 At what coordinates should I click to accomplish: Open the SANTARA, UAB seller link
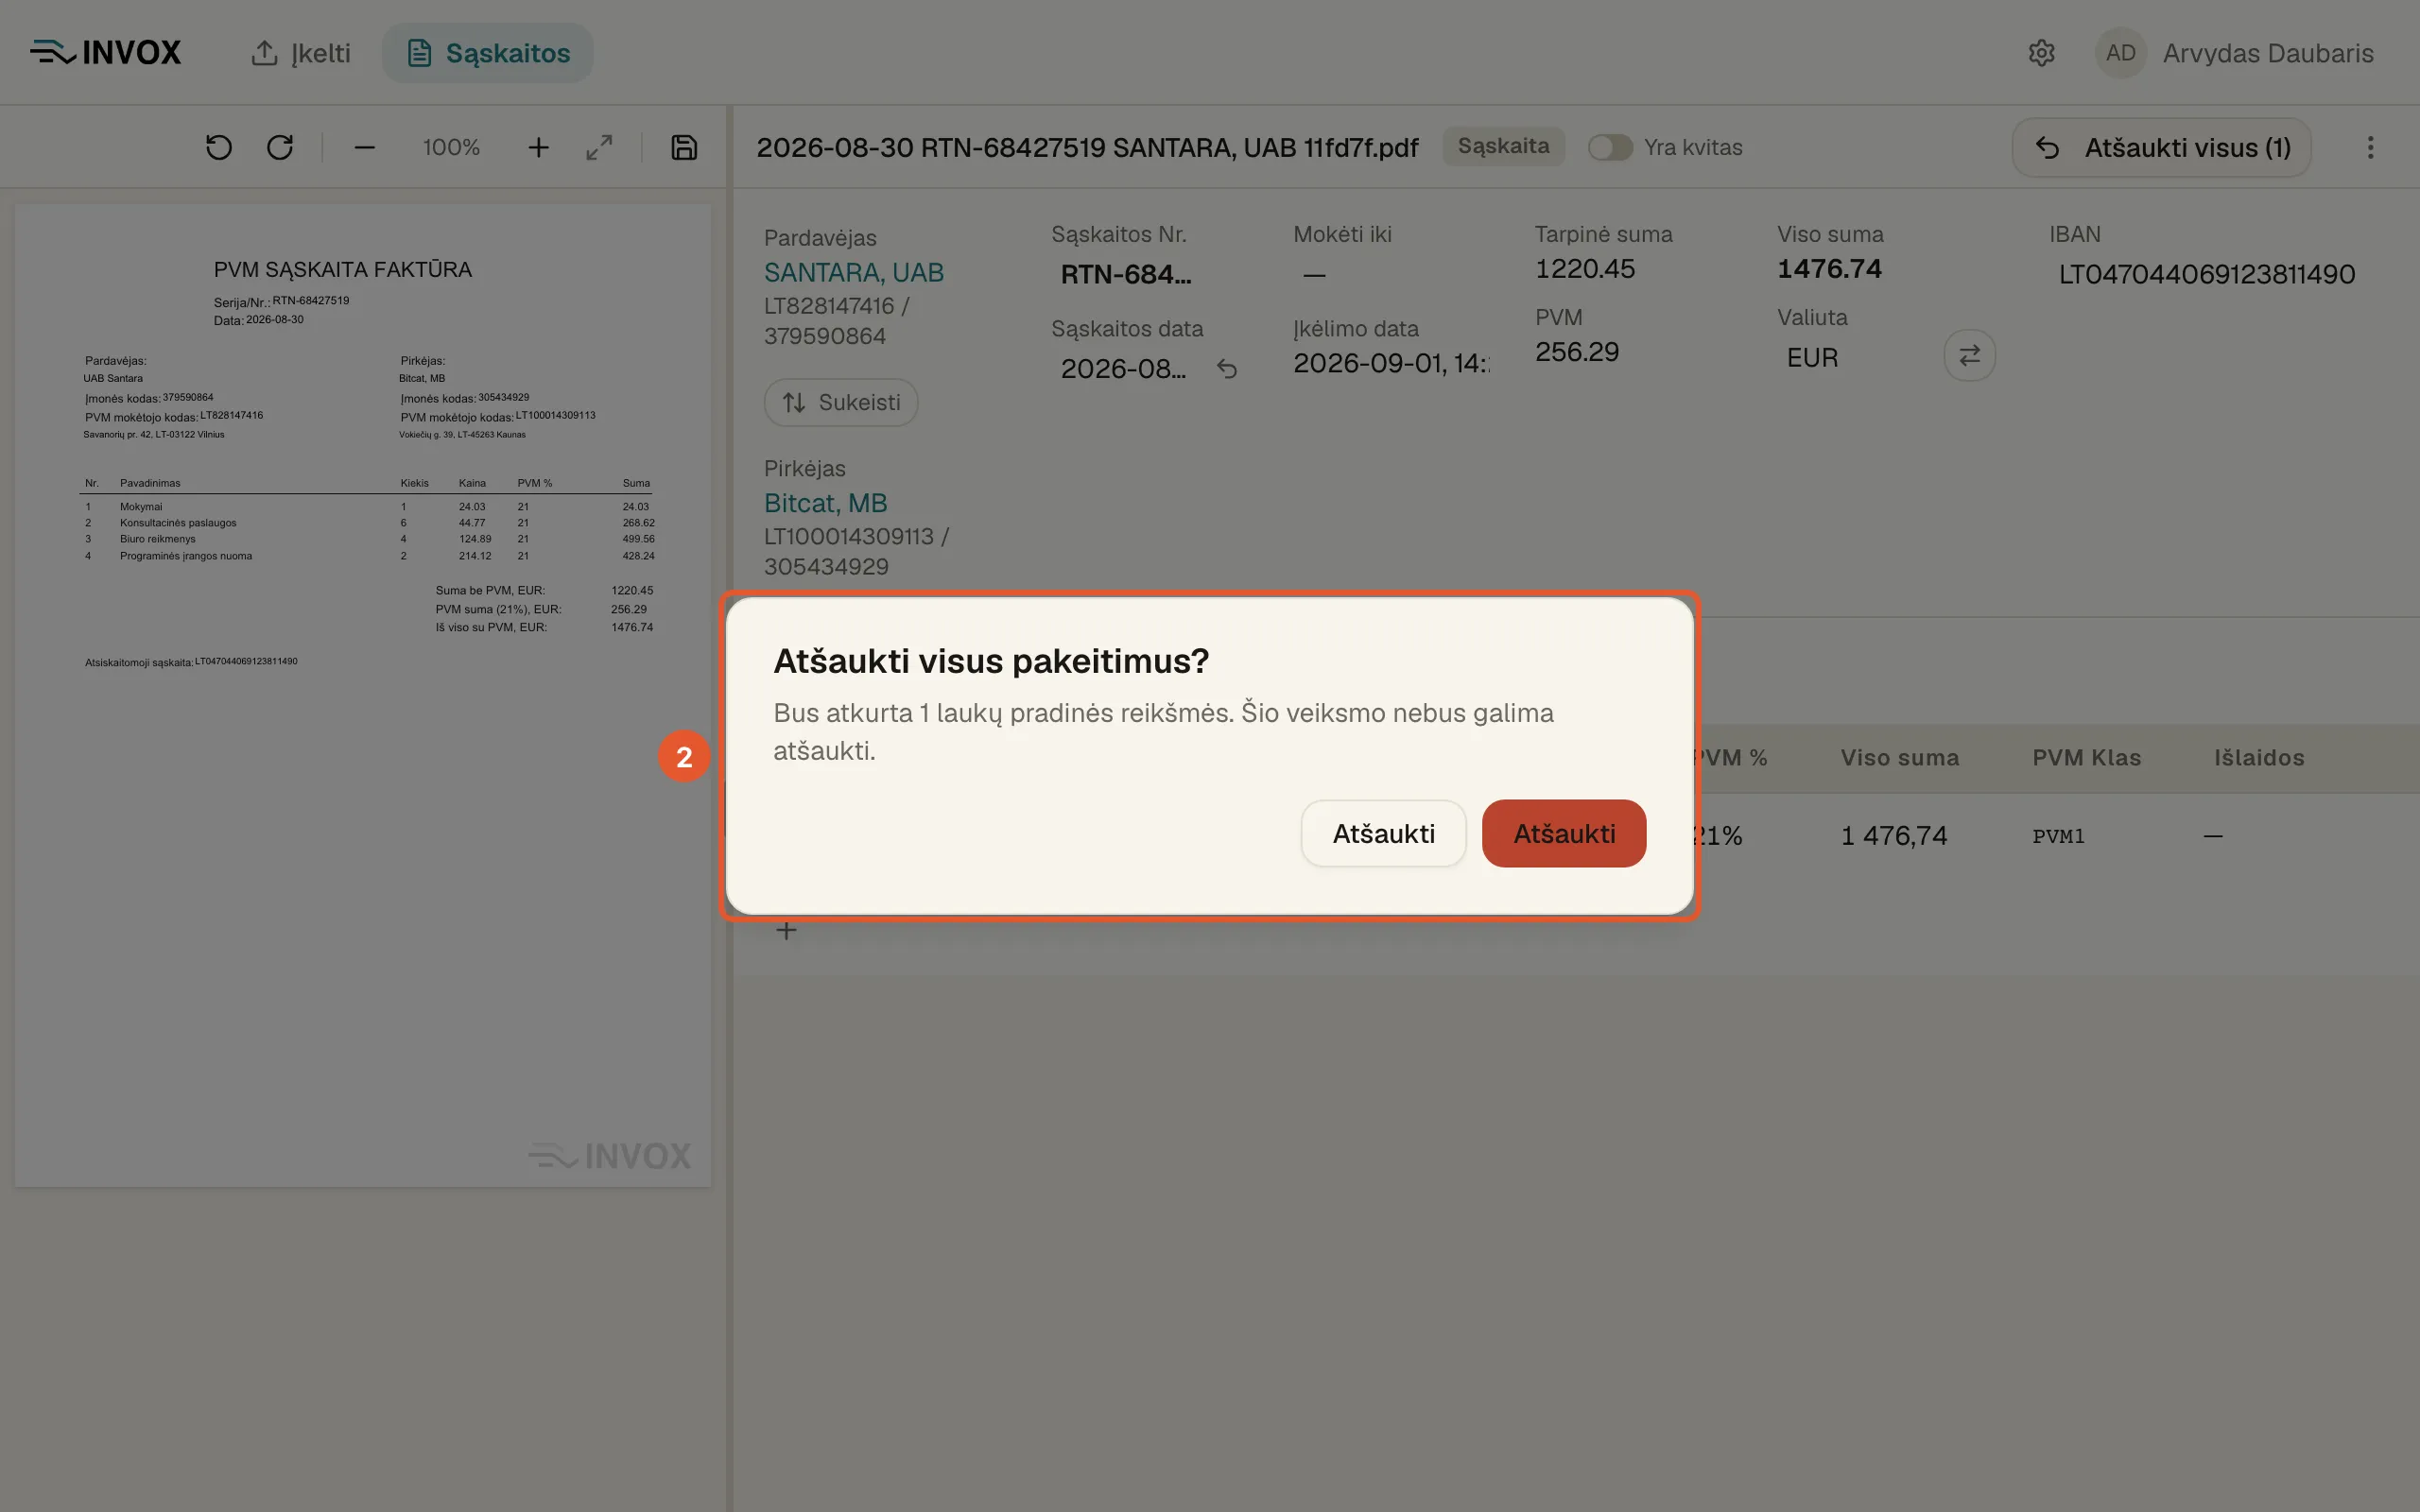854,272
